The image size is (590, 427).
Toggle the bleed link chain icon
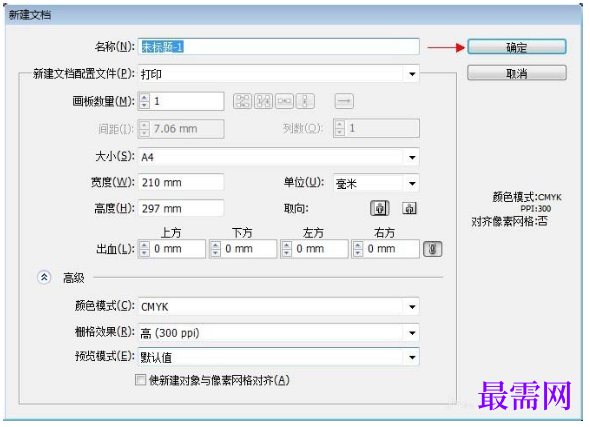point(432,249)
